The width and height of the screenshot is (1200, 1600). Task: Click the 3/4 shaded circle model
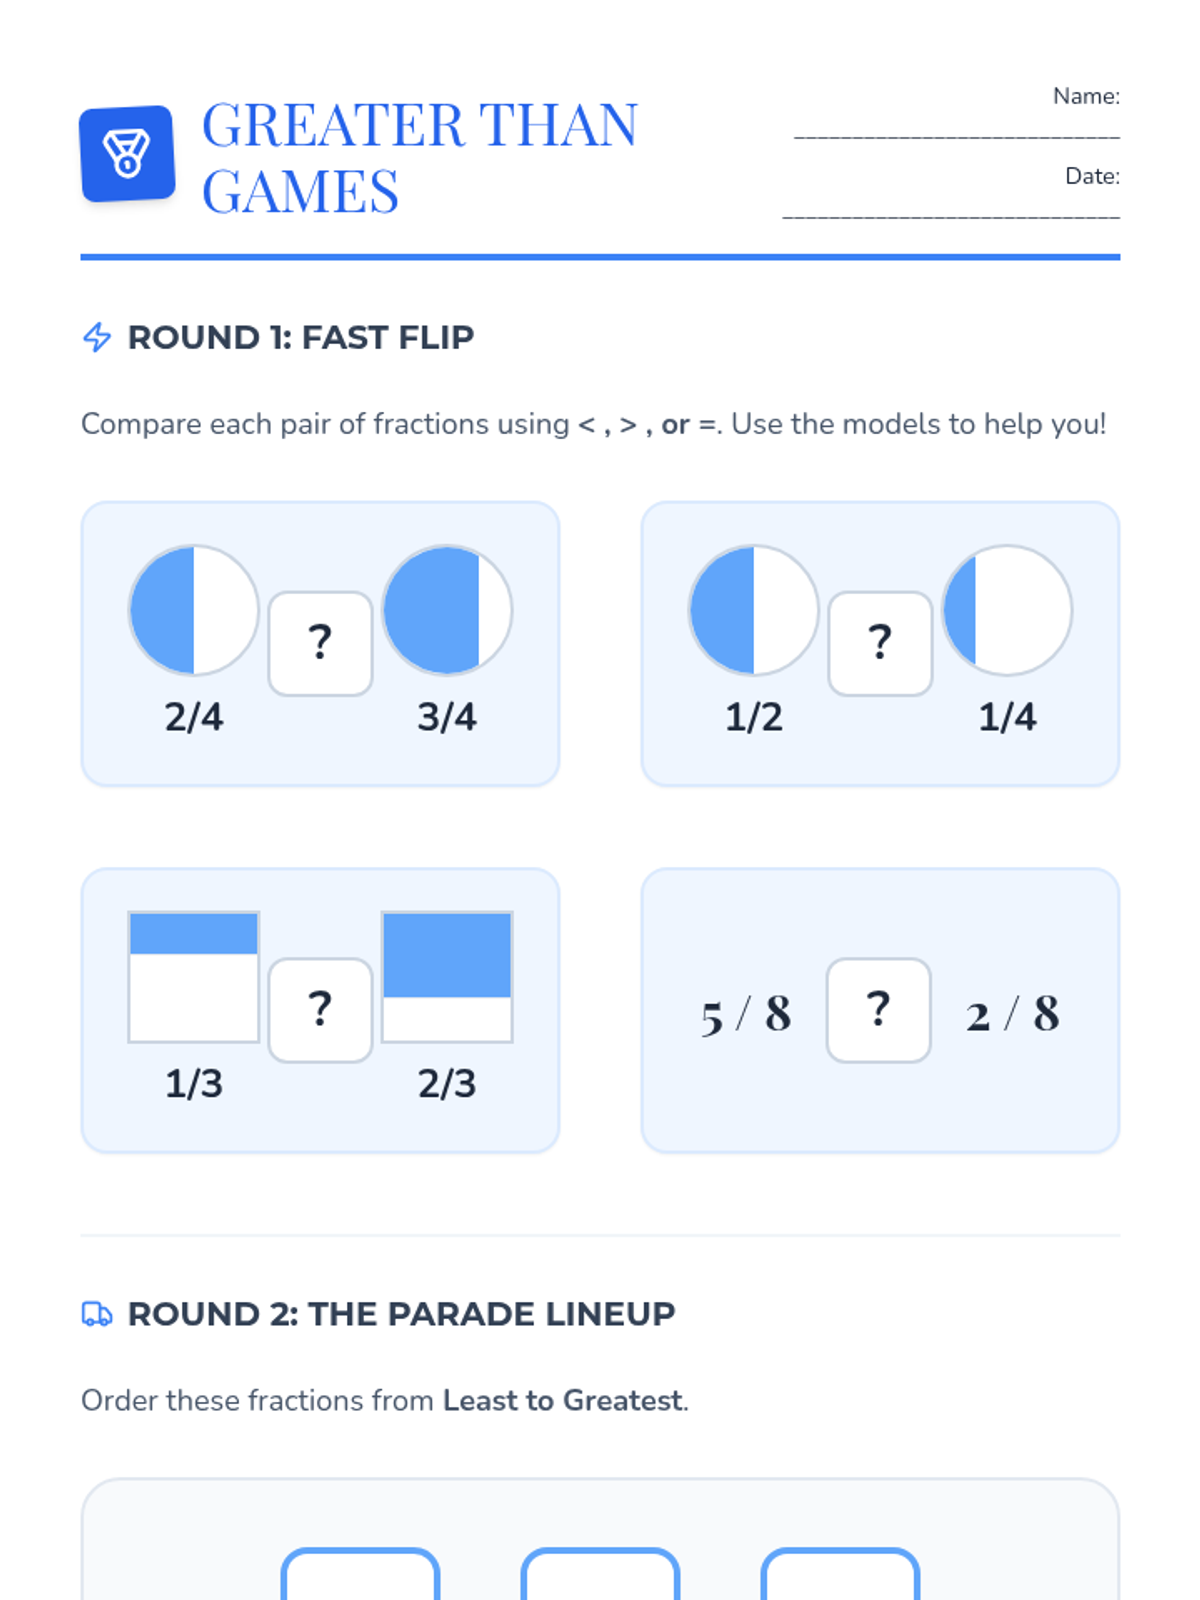(x=447, y=610)
